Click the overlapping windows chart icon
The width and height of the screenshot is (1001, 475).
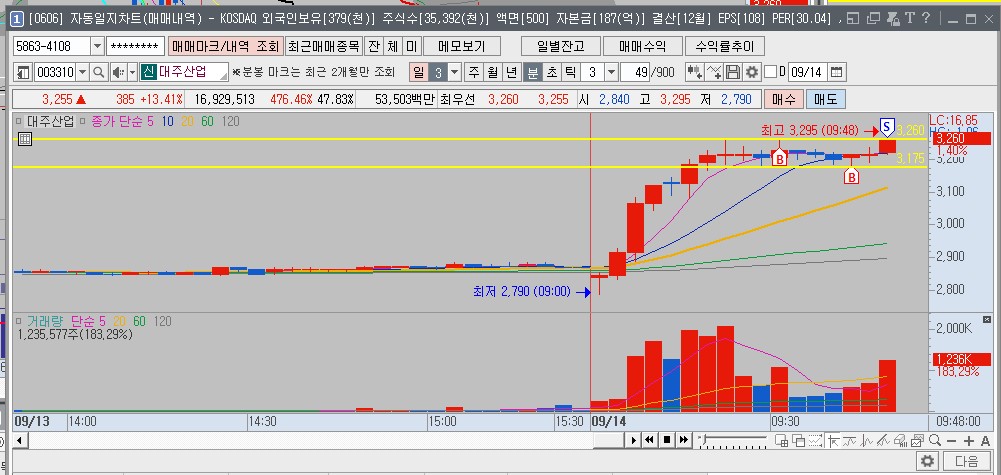[x=798, y=440]
